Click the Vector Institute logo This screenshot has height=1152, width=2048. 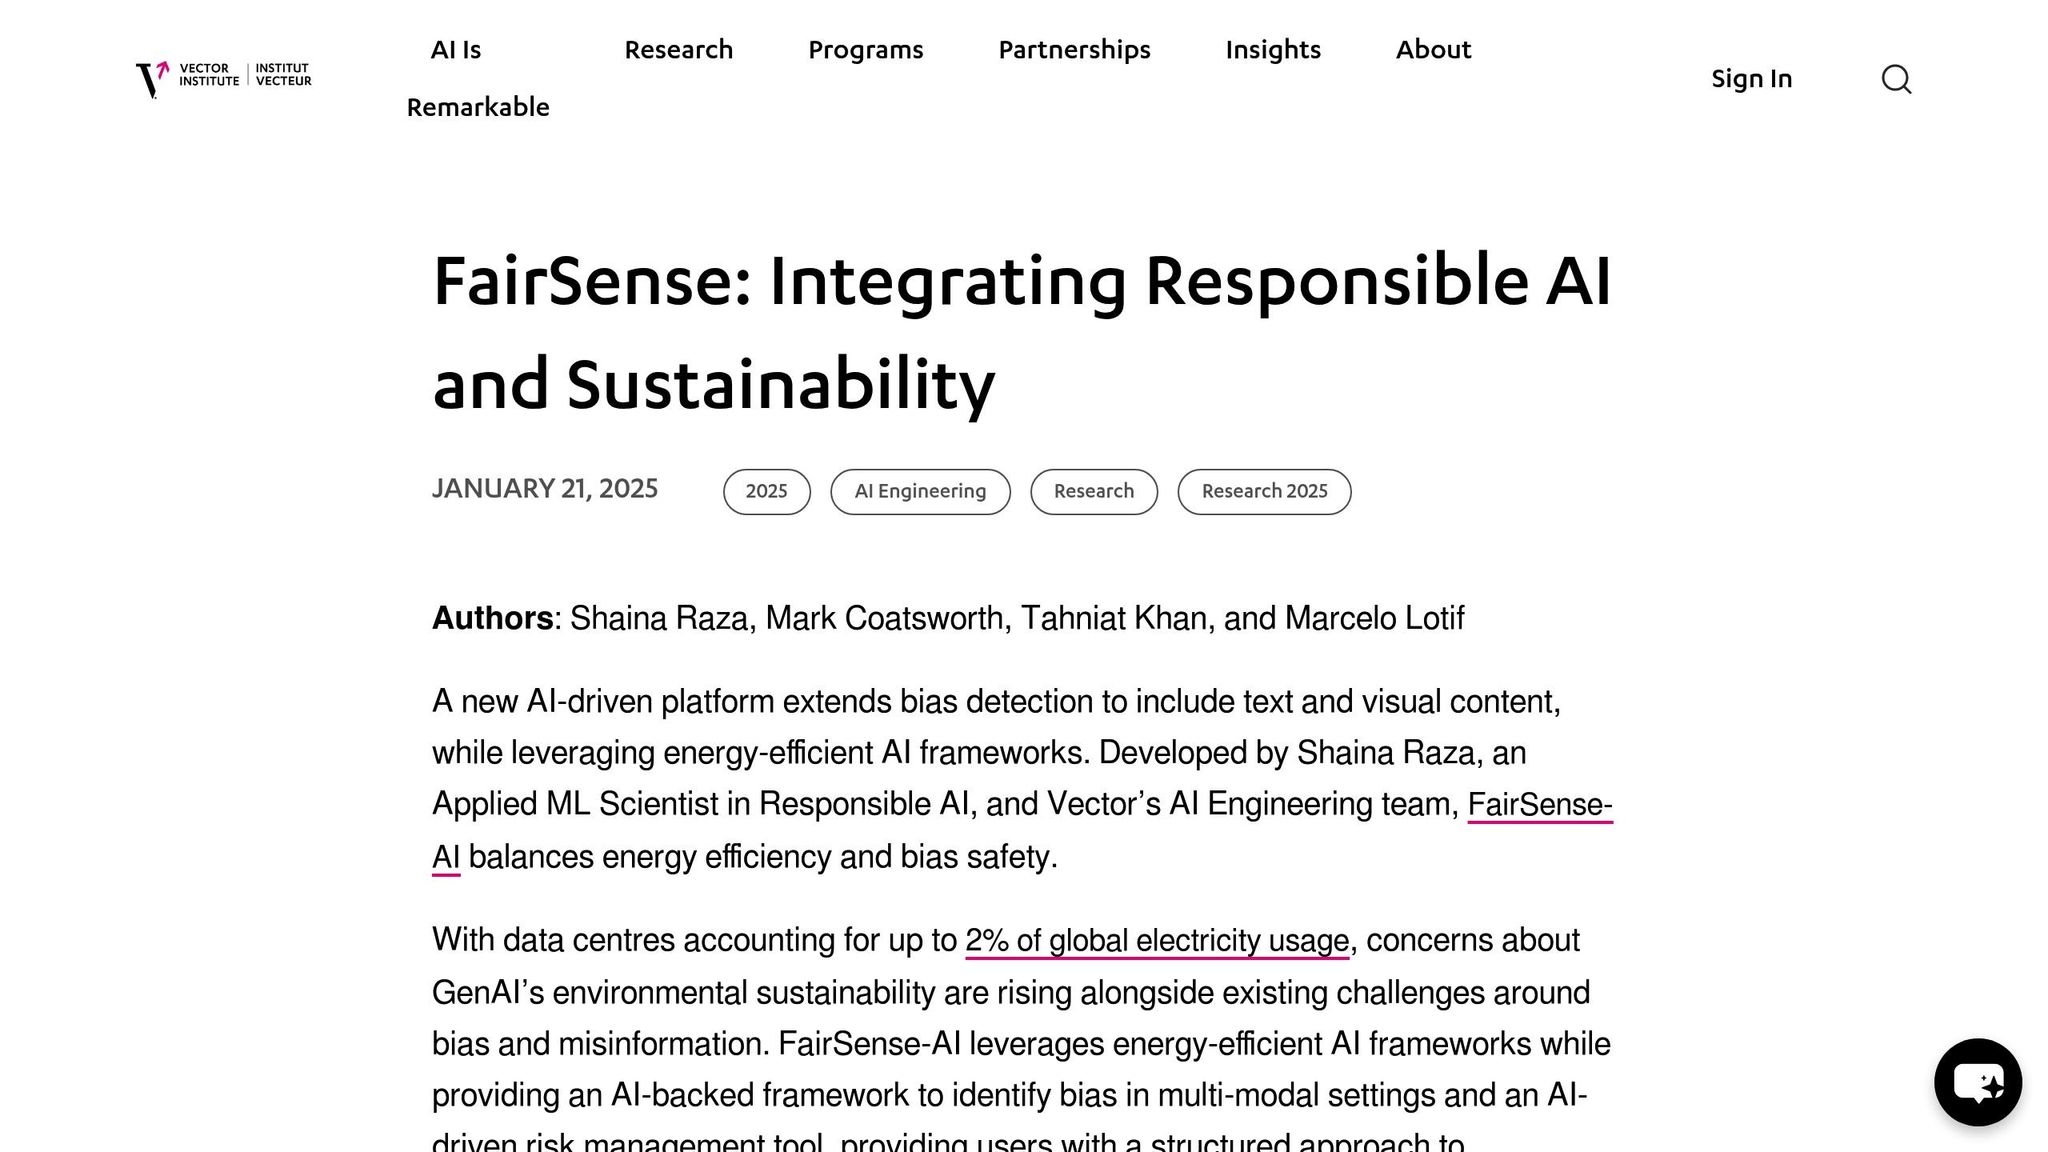223,79
